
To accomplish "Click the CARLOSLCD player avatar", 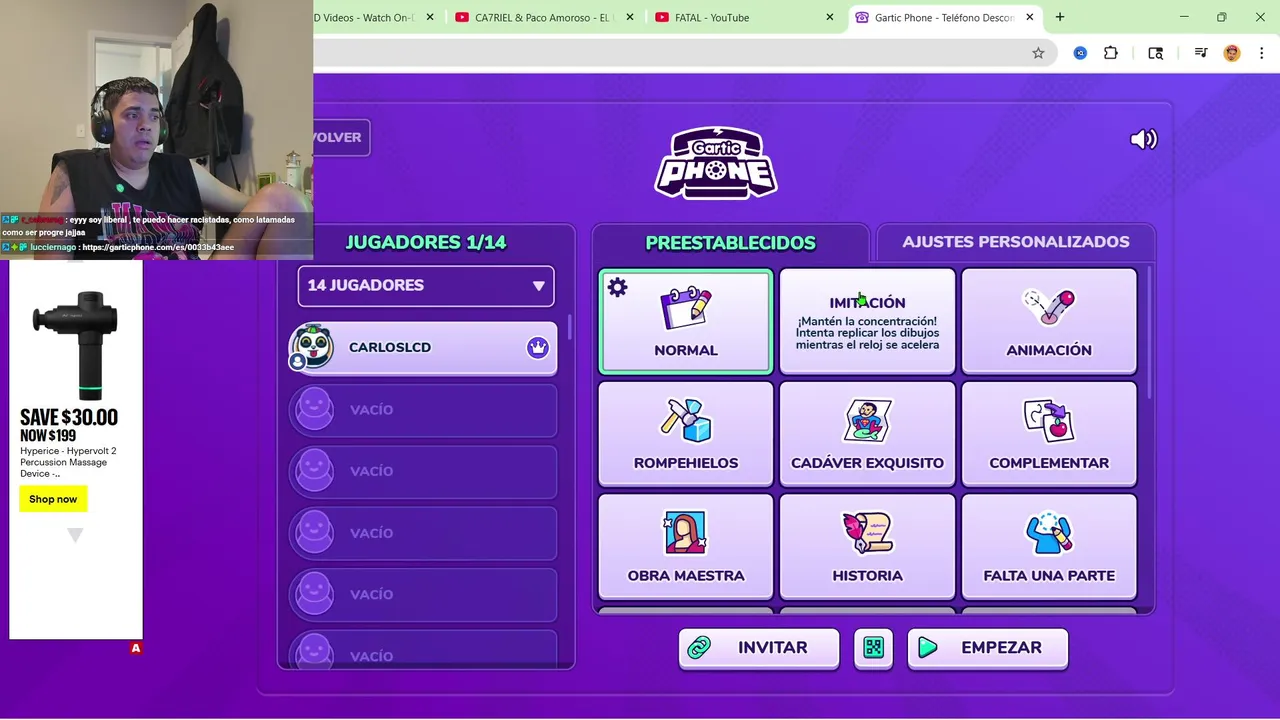I will 313,347.
